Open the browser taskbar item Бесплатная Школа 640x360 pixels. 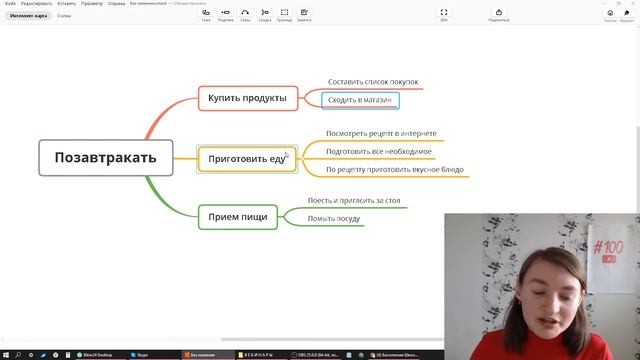(x=394, y=355)
